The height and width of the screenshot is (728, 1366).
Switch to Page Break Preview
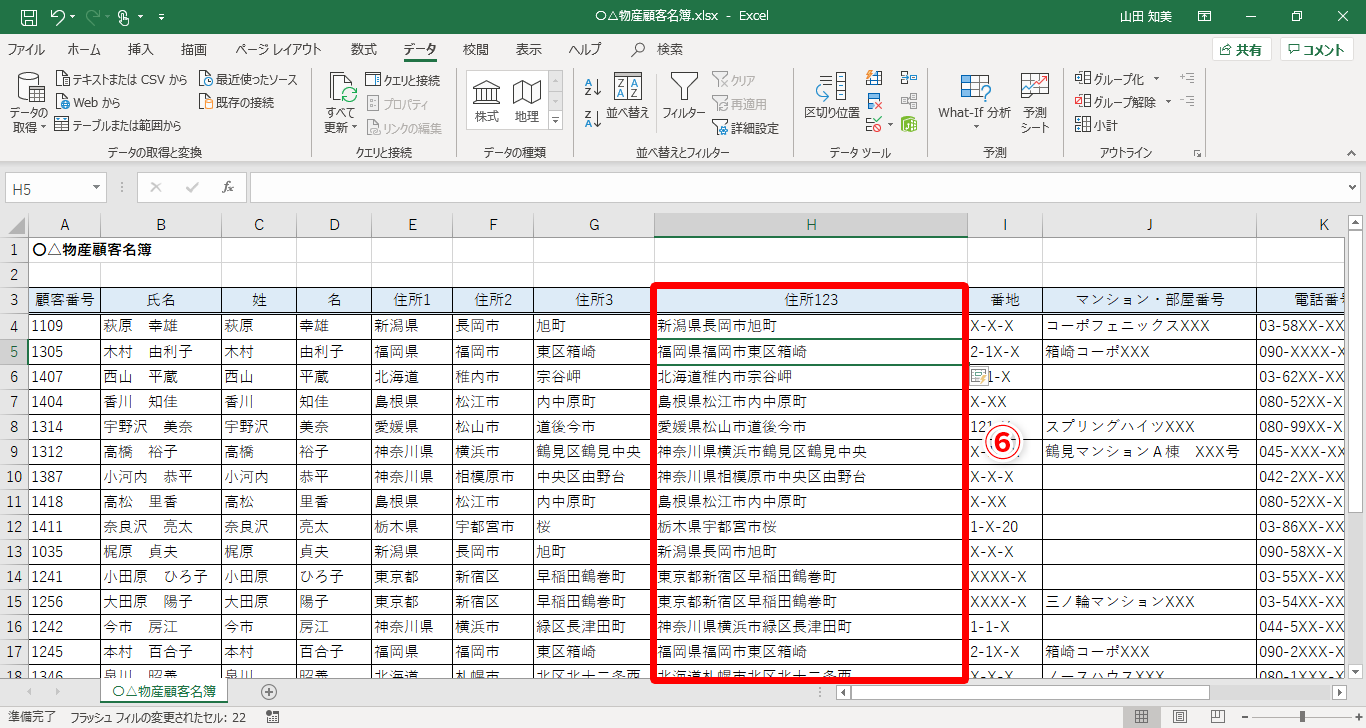click(x=1218, y=717)
